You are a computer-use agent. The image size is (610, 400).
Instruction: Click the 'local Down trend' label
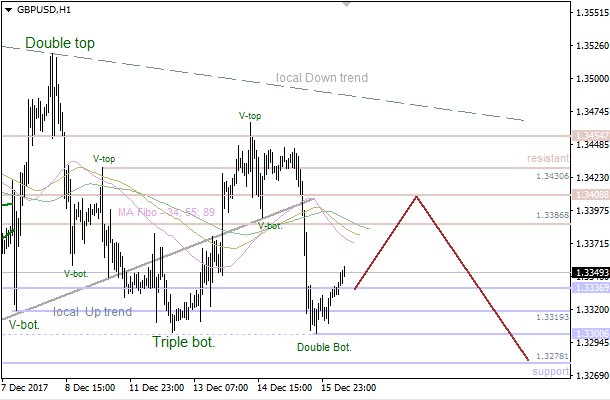click(x=322, y=78)
